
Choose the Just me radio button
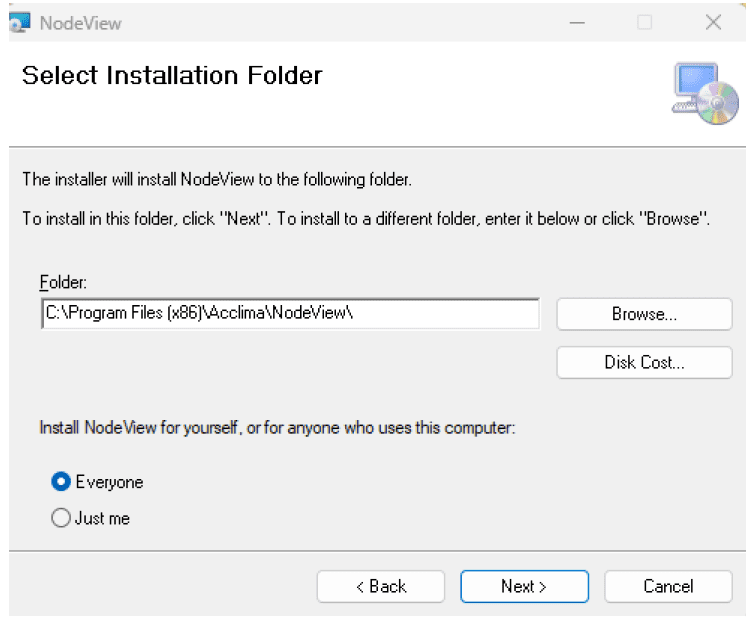[61, 518]
